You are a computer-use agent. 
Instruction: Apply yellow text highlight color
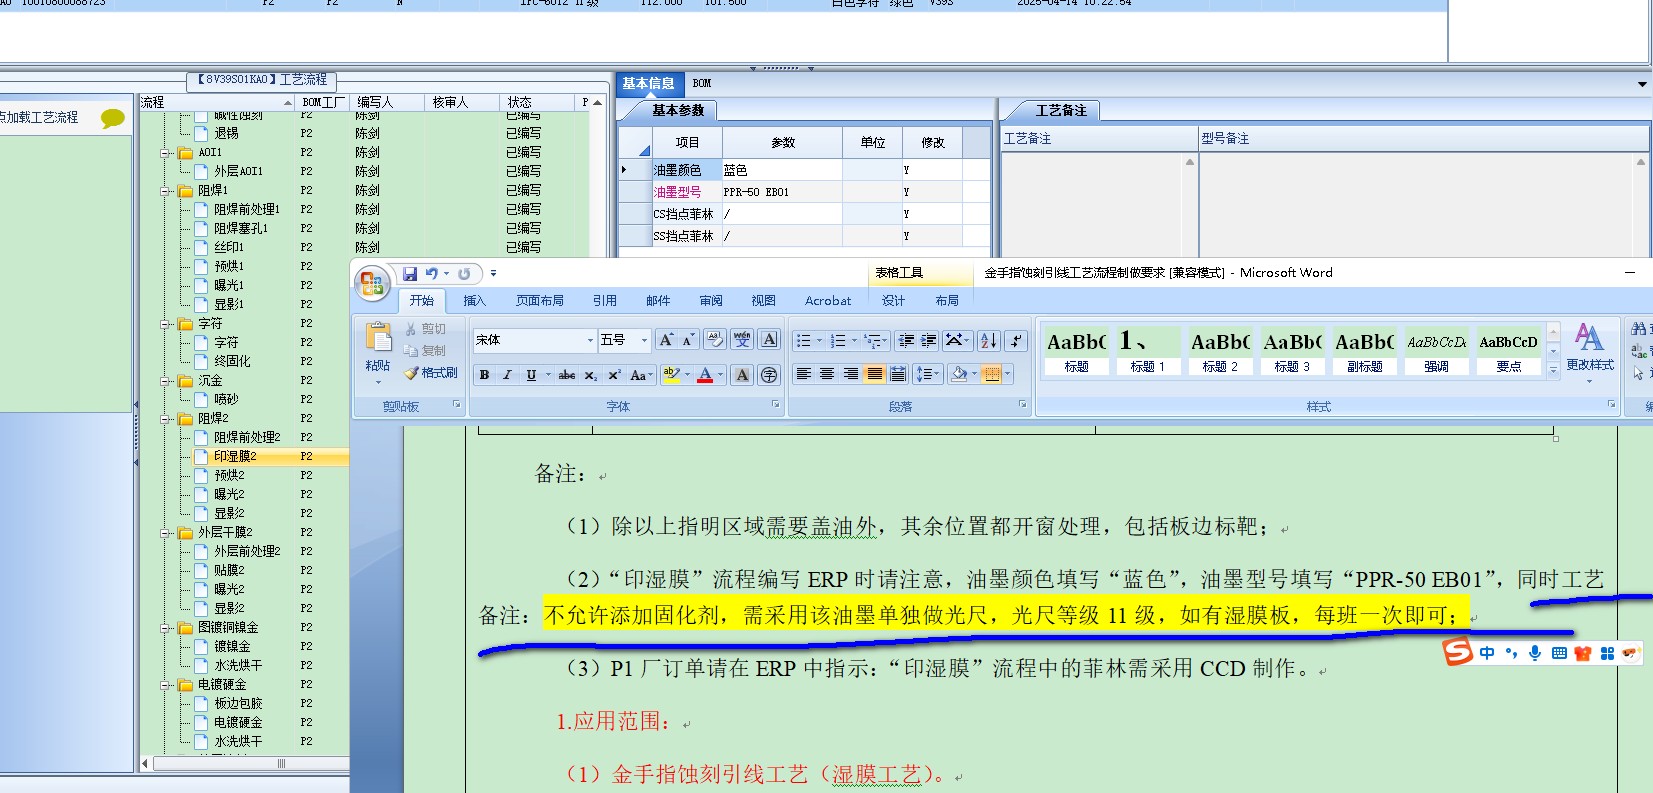tap(671, 375)
